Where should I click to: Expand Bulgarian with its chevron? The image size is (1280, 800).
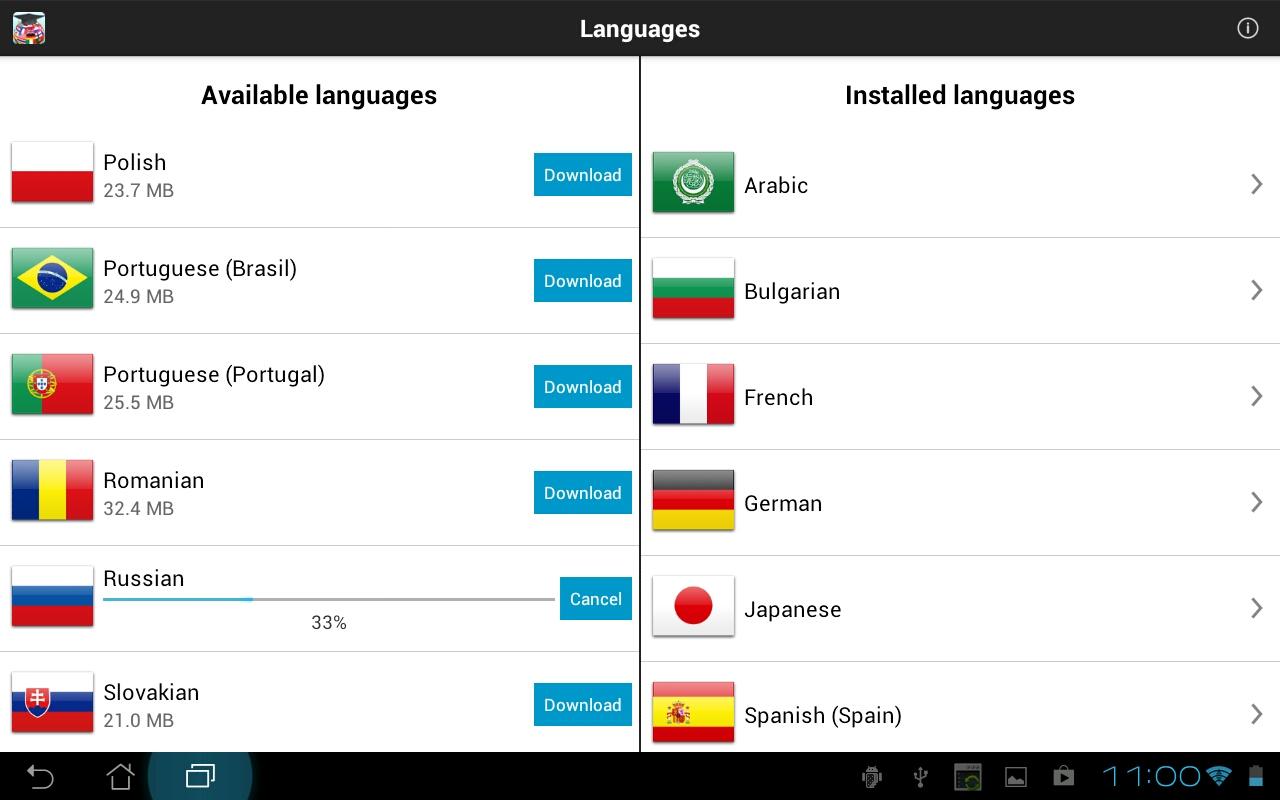pos(1257,290)
